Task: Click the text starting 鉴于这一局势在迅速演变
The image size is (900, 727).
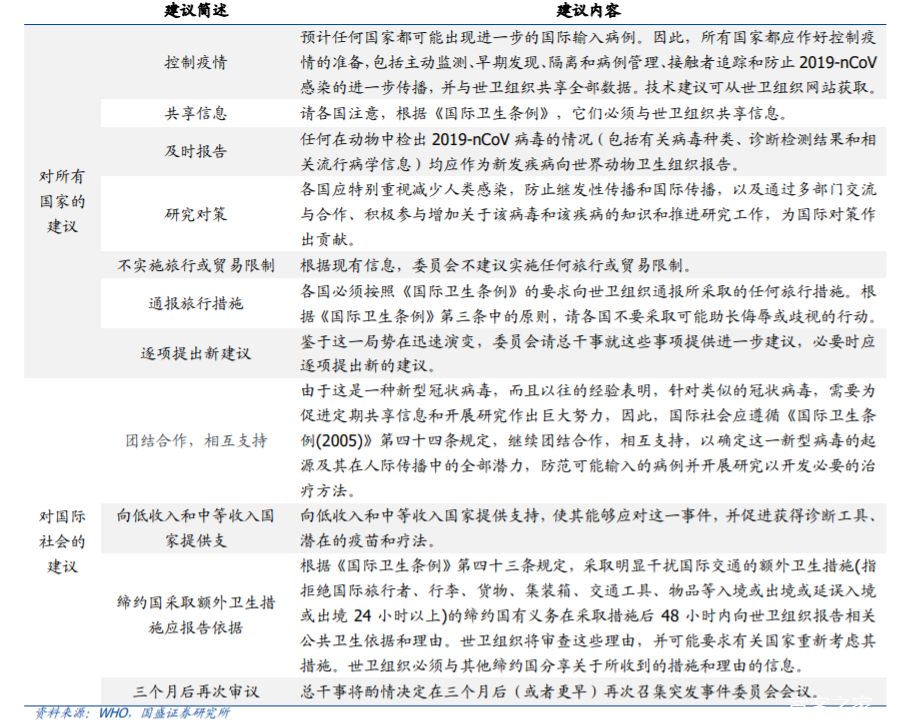Action: 588,353
